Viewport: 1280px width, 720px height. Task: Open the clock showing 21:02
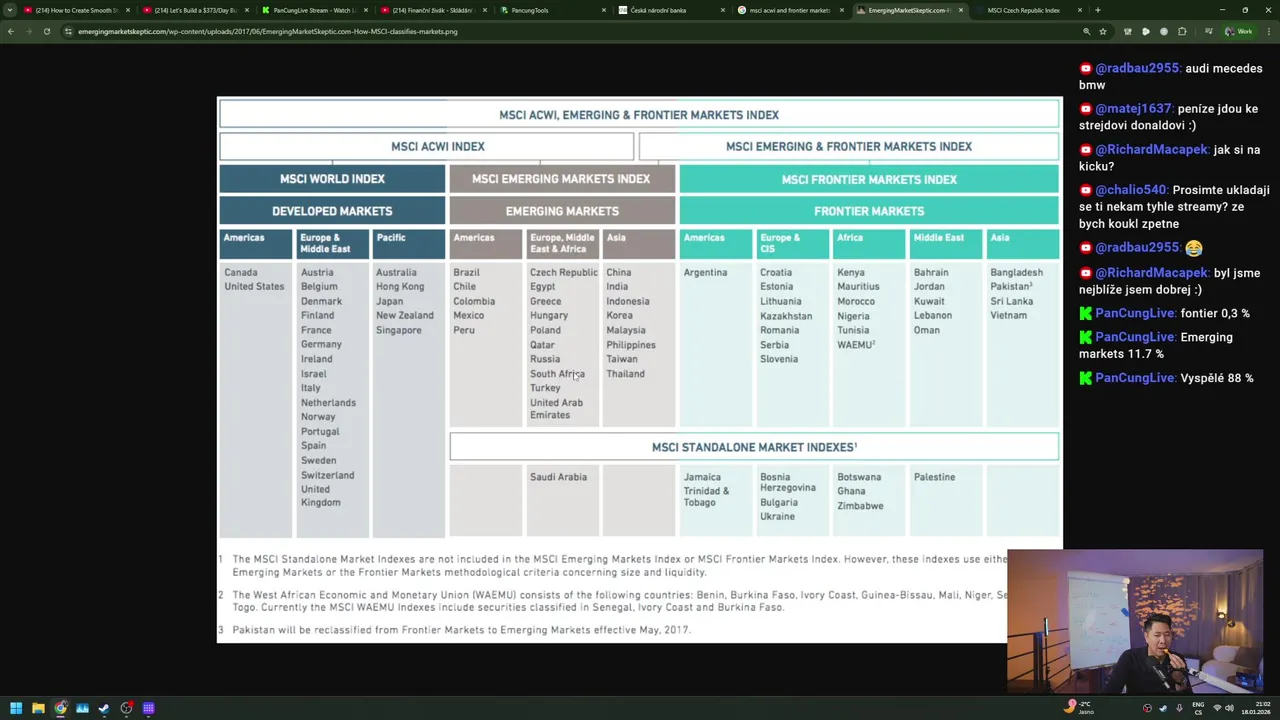[1254, 708]
